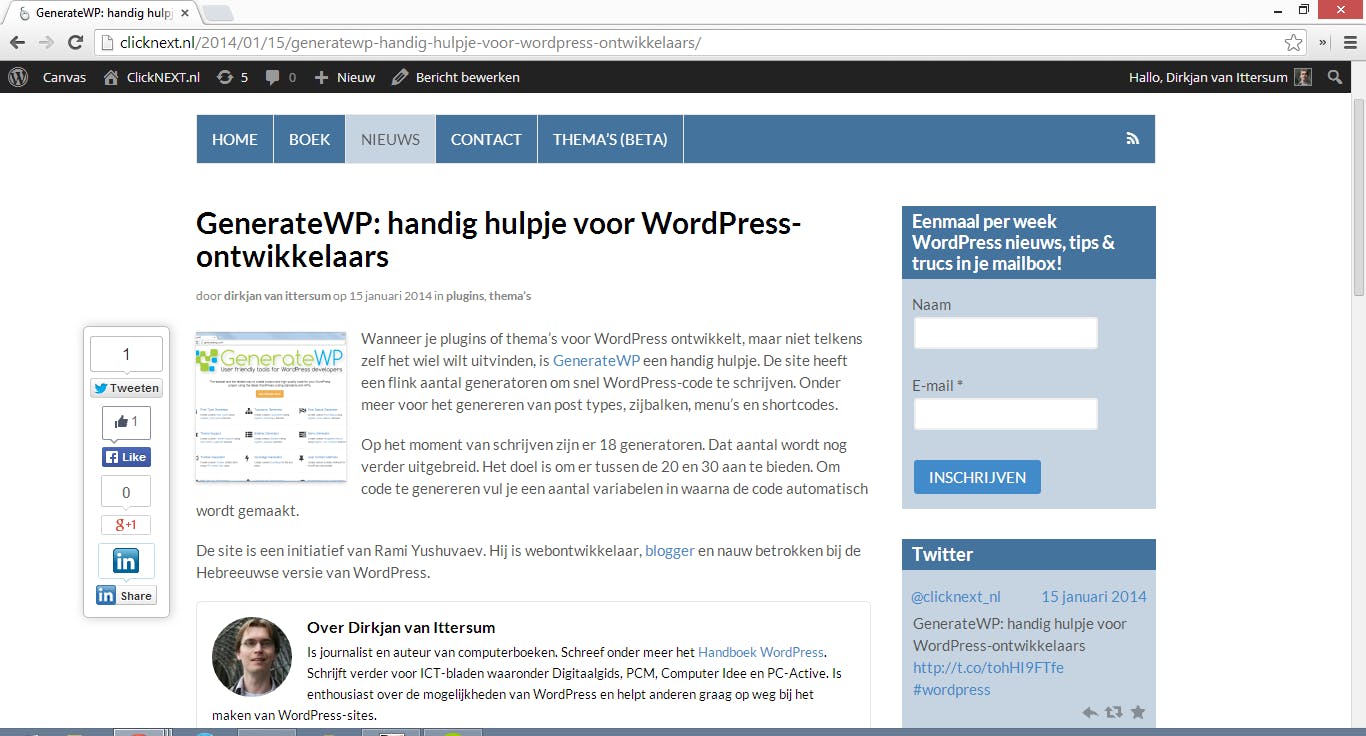The width and height of the screenshot is (1366, 736).
Task: Open the thema's category link
Action: (510, 296)
